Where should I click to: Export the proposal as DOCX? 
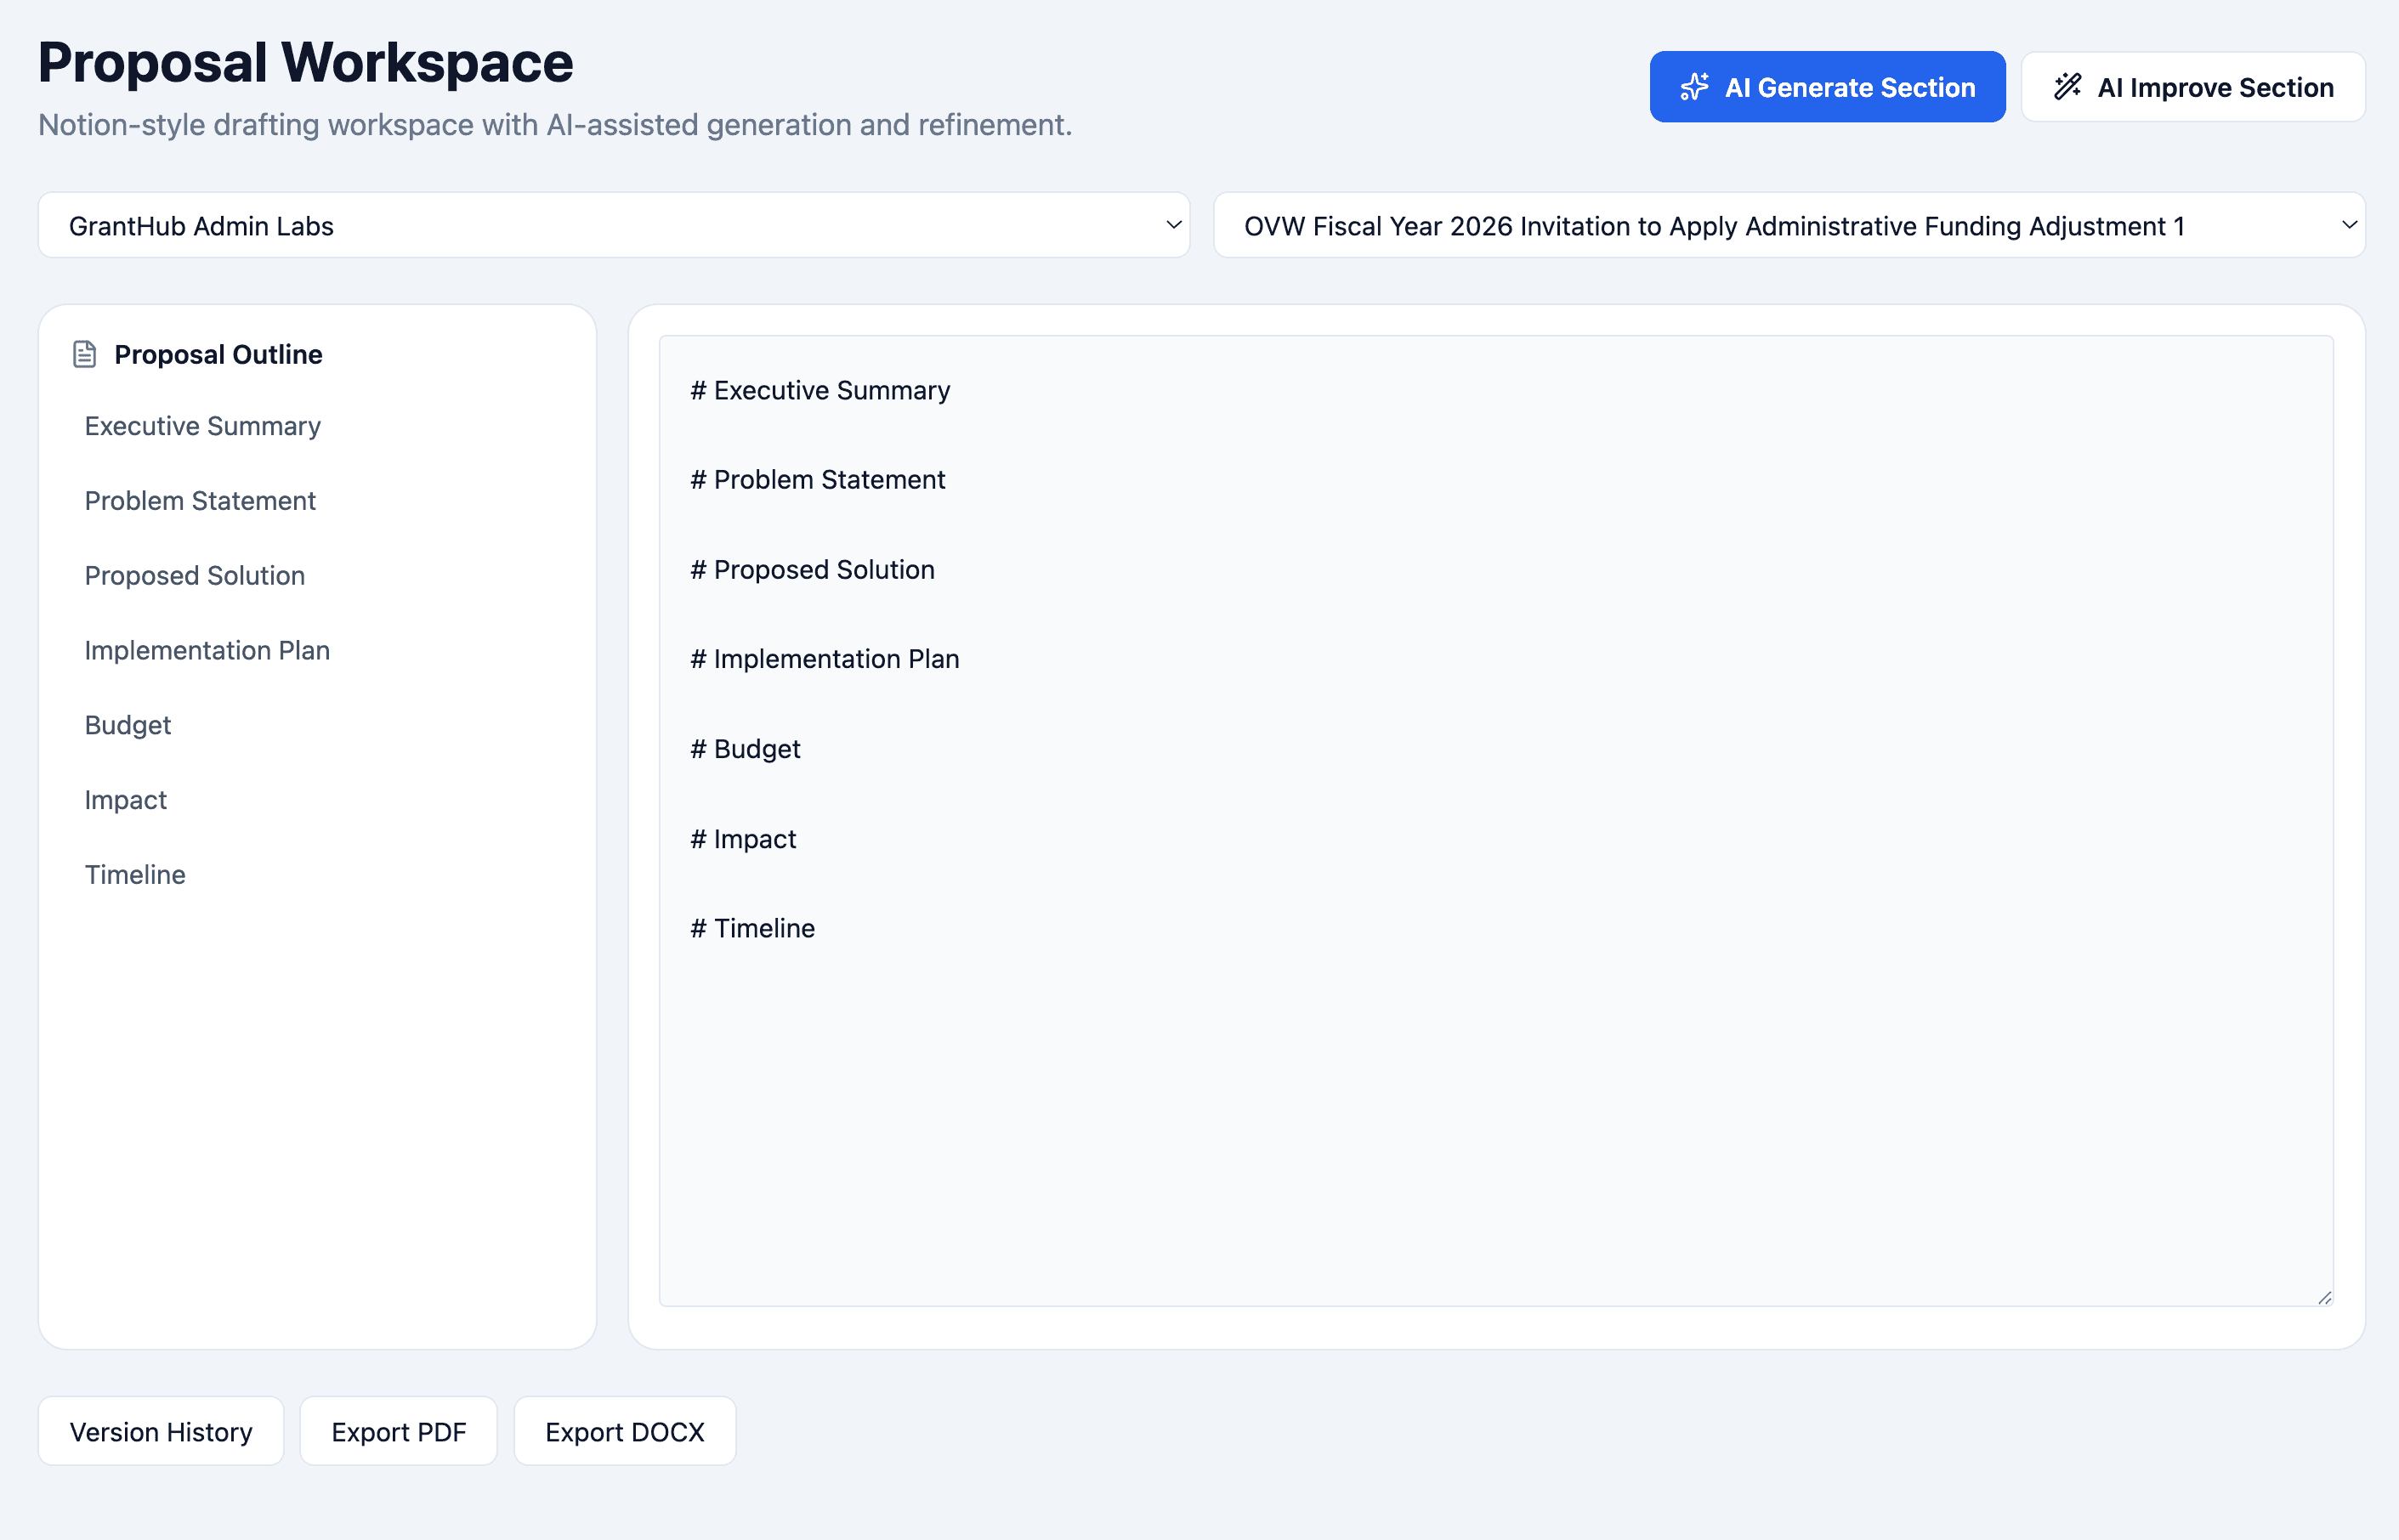point(624,1431)
